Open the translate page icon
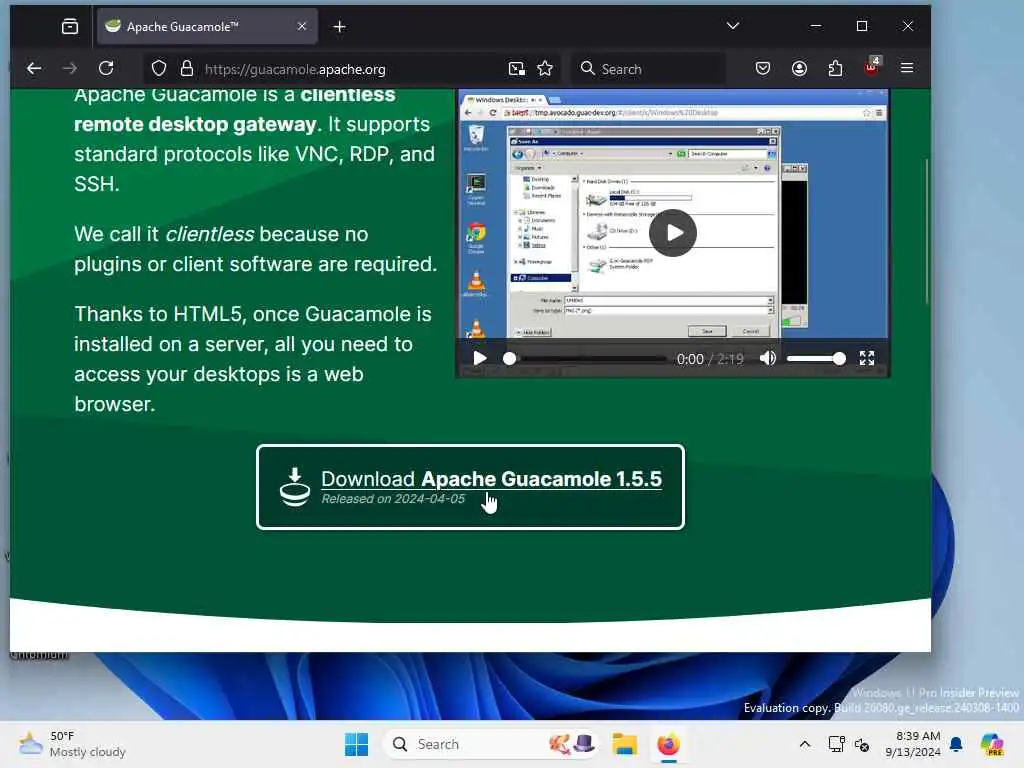The width and height of the screenshot is (1024, 768). (517, 69)
